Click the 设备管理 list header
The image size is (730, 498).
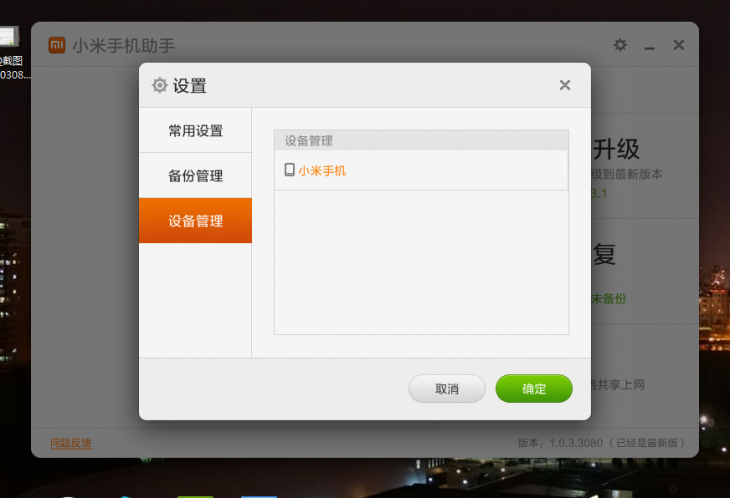click(x=421, y=141)
